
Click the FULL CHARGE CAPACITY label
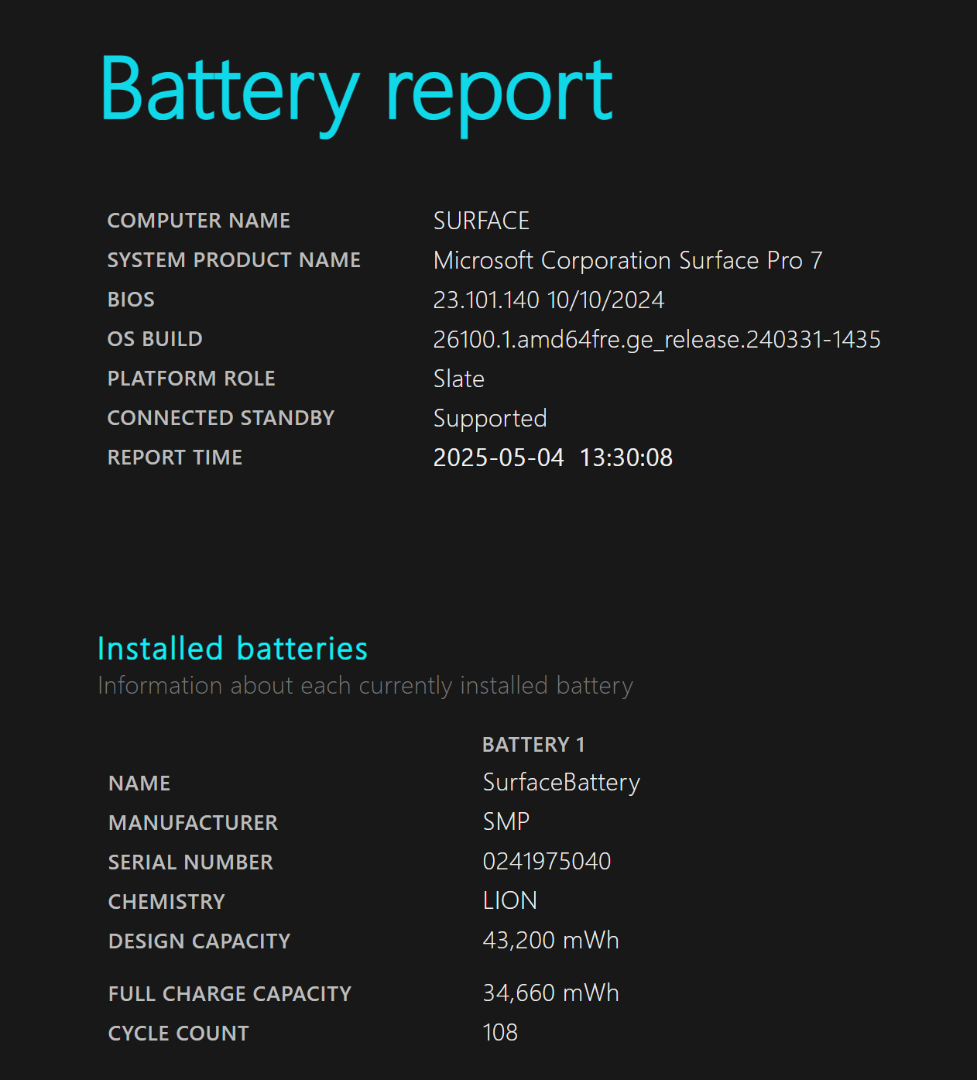point(230,993)
